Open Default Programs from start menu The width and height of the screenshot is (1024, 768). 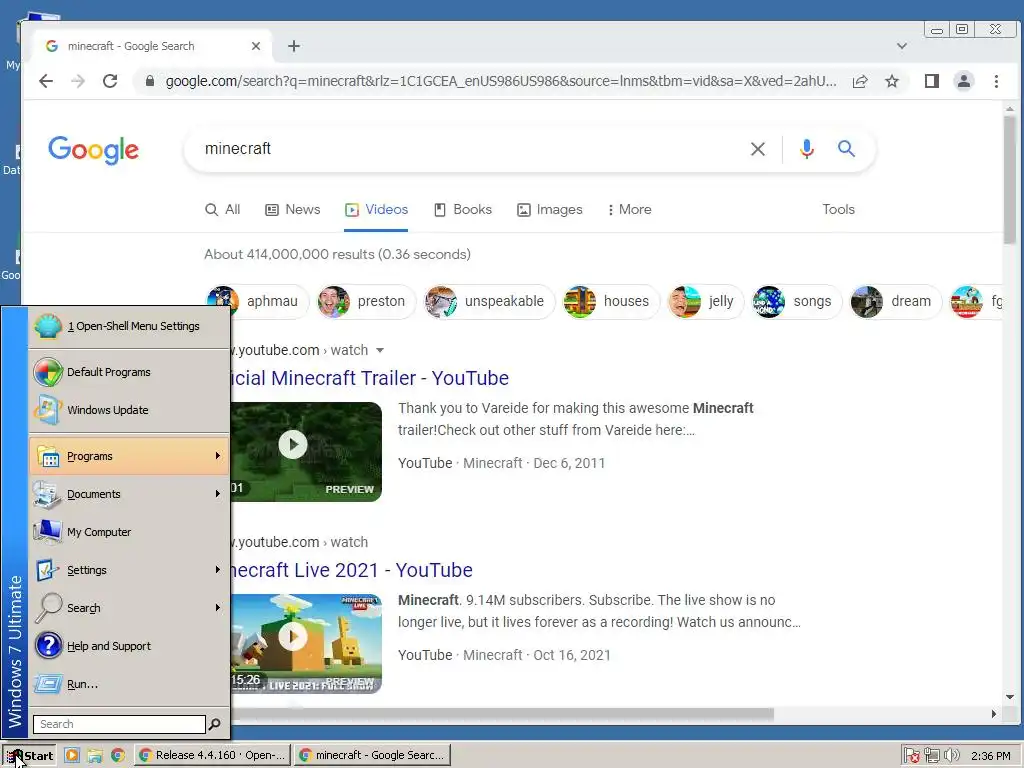129,372
